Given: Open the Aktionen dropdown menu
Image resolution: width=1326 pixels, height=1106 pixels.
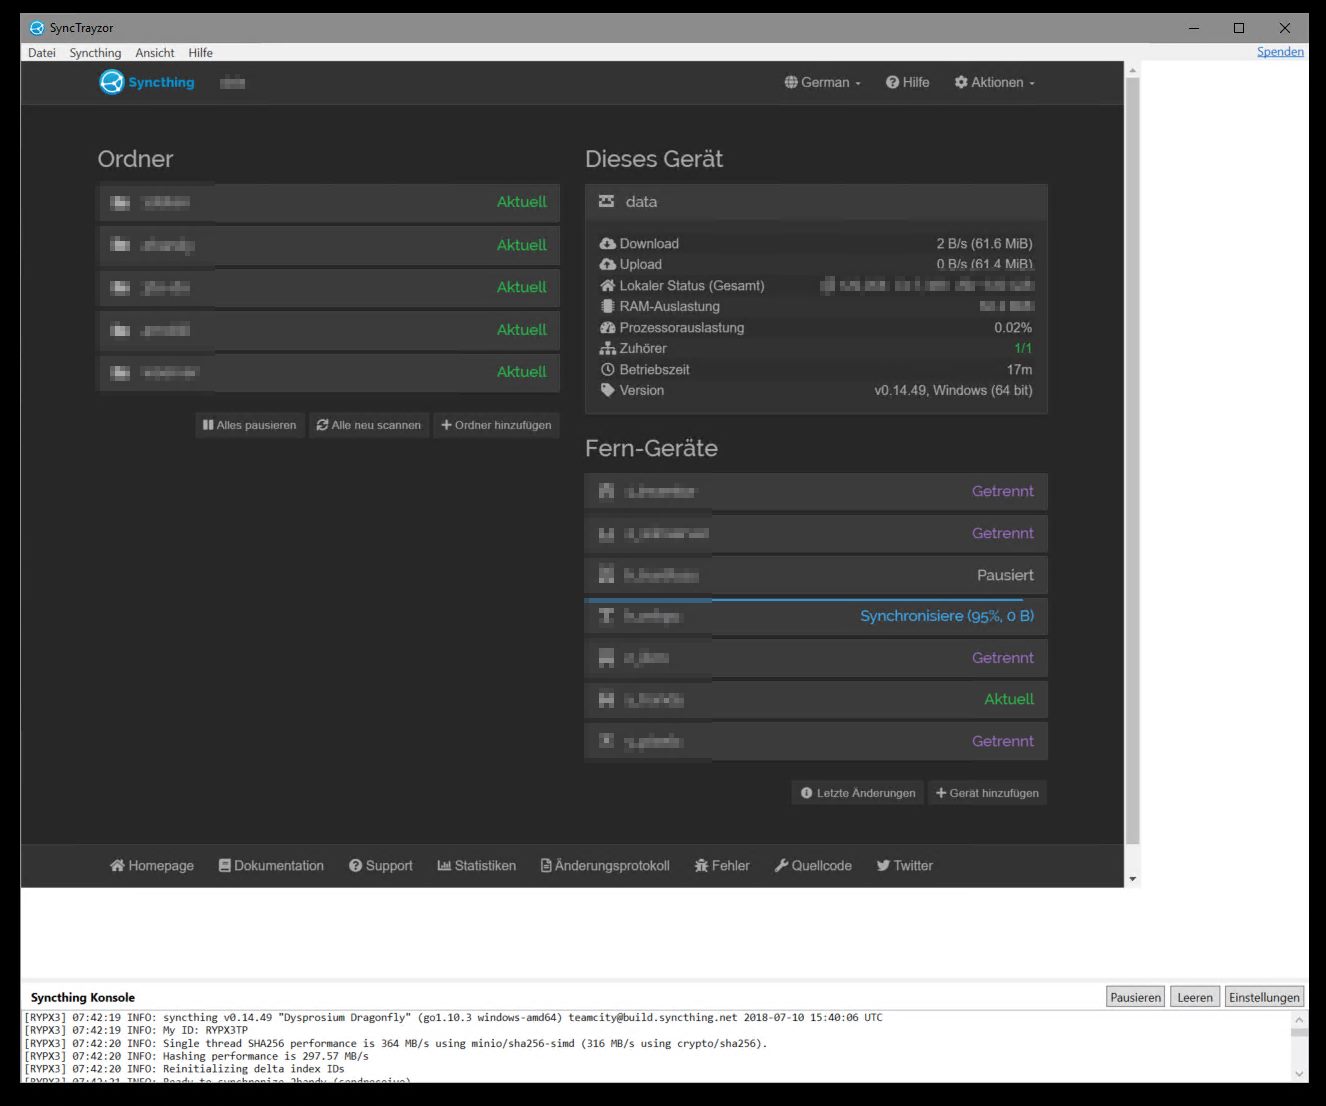Looking at the screenshot, I should [x=994, y=82].
